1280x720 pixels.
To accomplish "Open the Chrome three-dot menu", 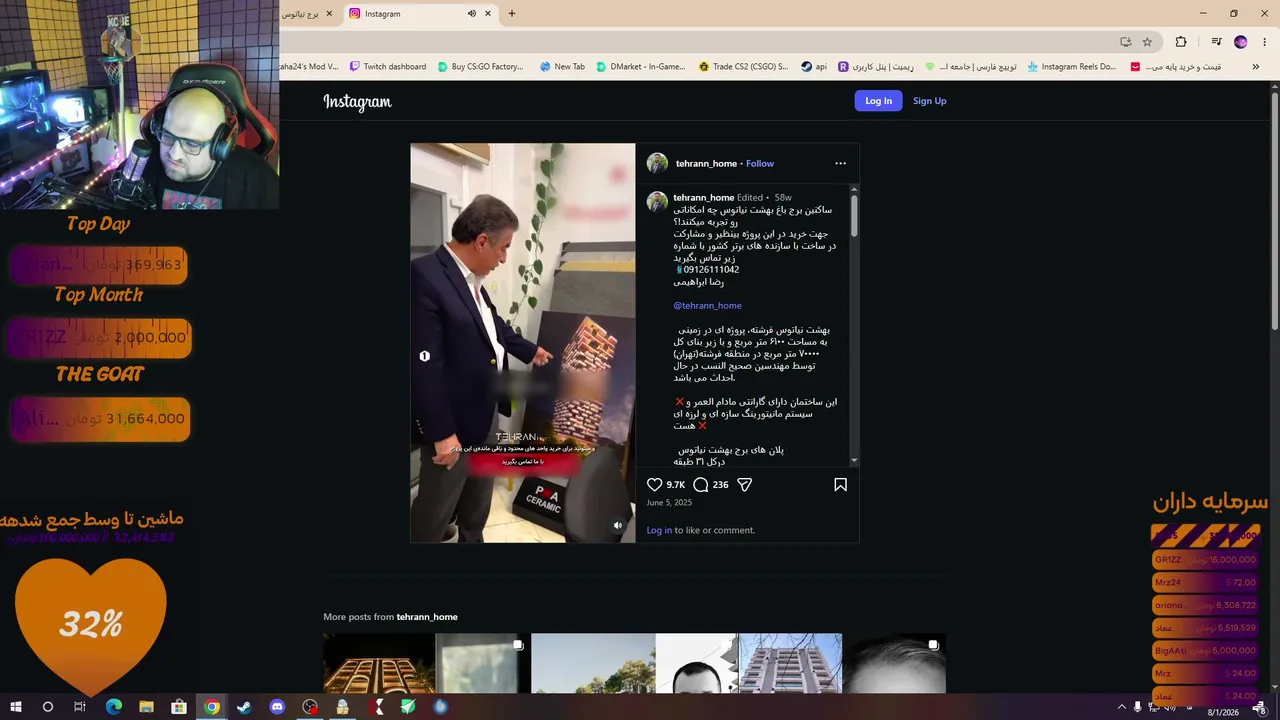I will pyautogui.click(x=1265, y=42).
